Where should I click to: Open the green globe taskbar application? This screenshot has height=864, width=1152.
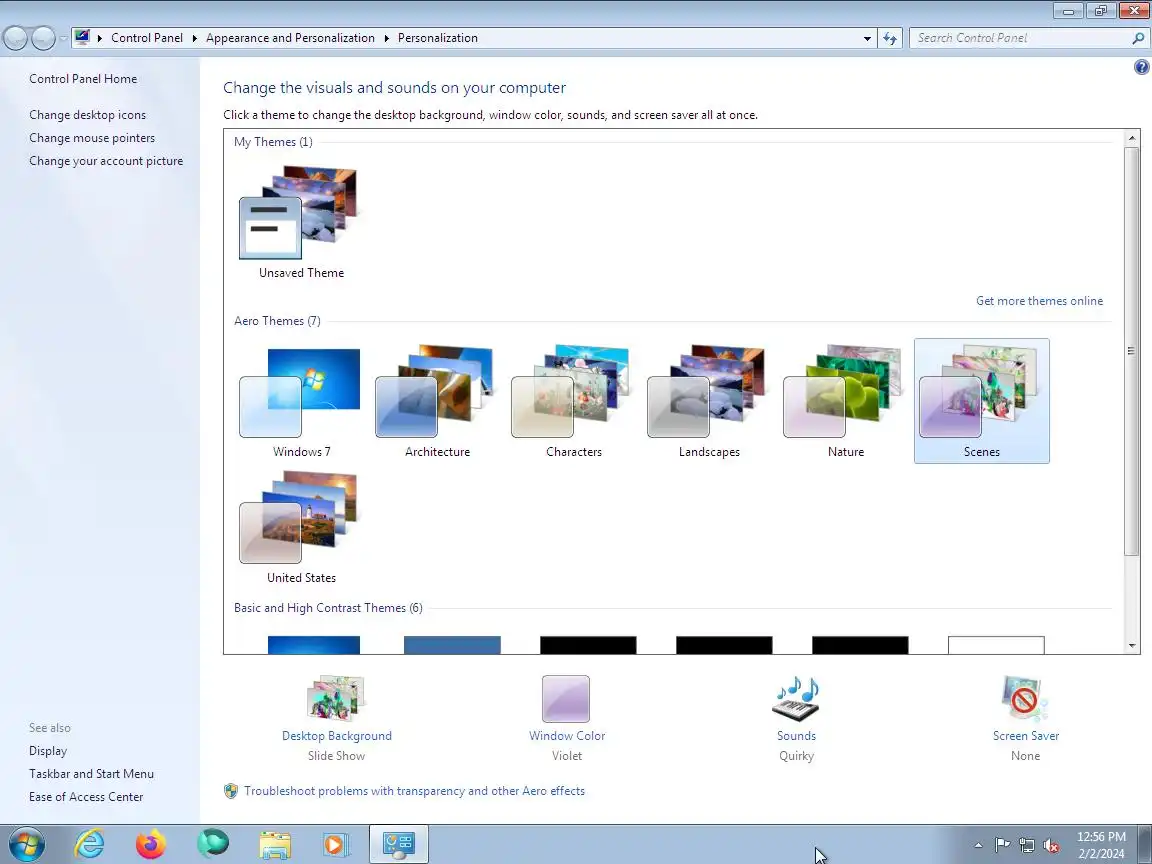click(213, 843)
